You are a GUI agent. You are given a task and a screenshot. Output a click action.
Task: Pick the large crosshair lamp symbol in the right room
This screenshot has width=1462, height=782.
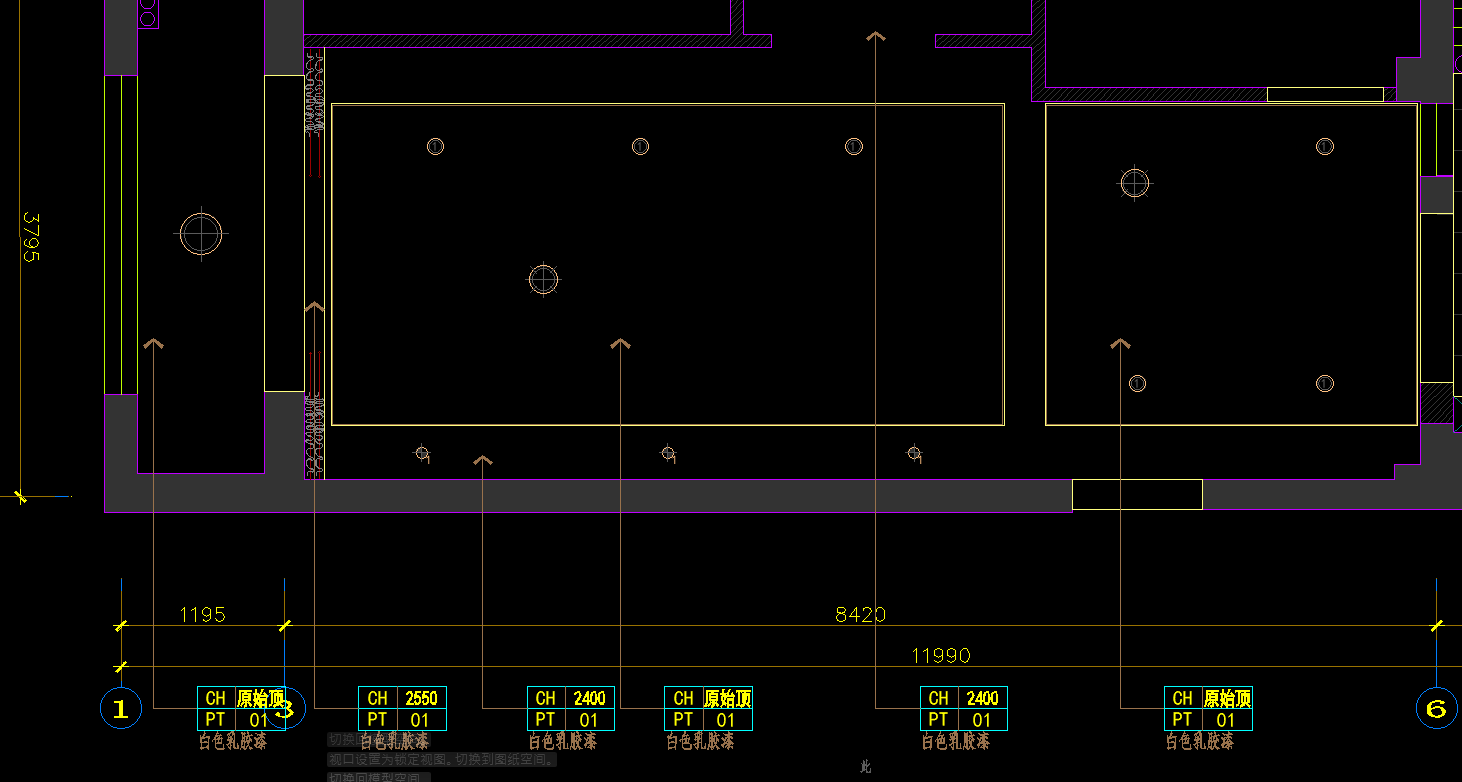tap(1135, 183)
